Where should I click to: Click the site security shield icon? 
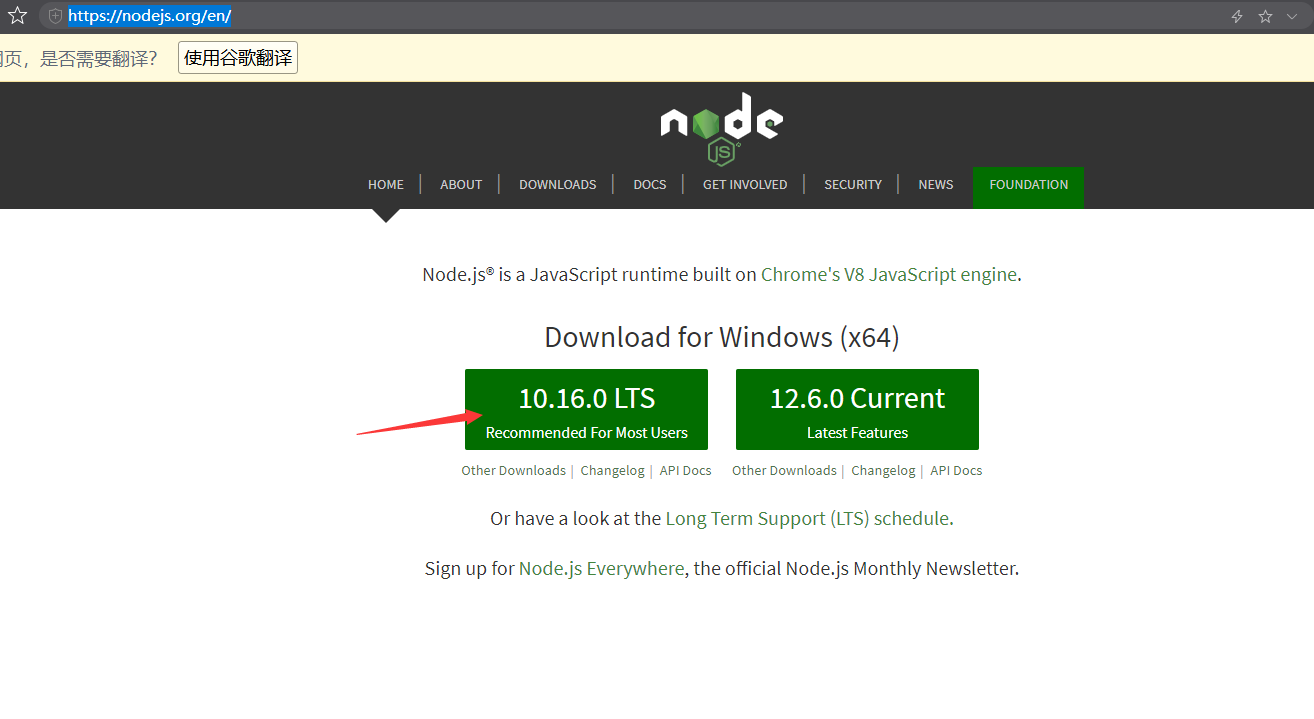tap(55, 16)
